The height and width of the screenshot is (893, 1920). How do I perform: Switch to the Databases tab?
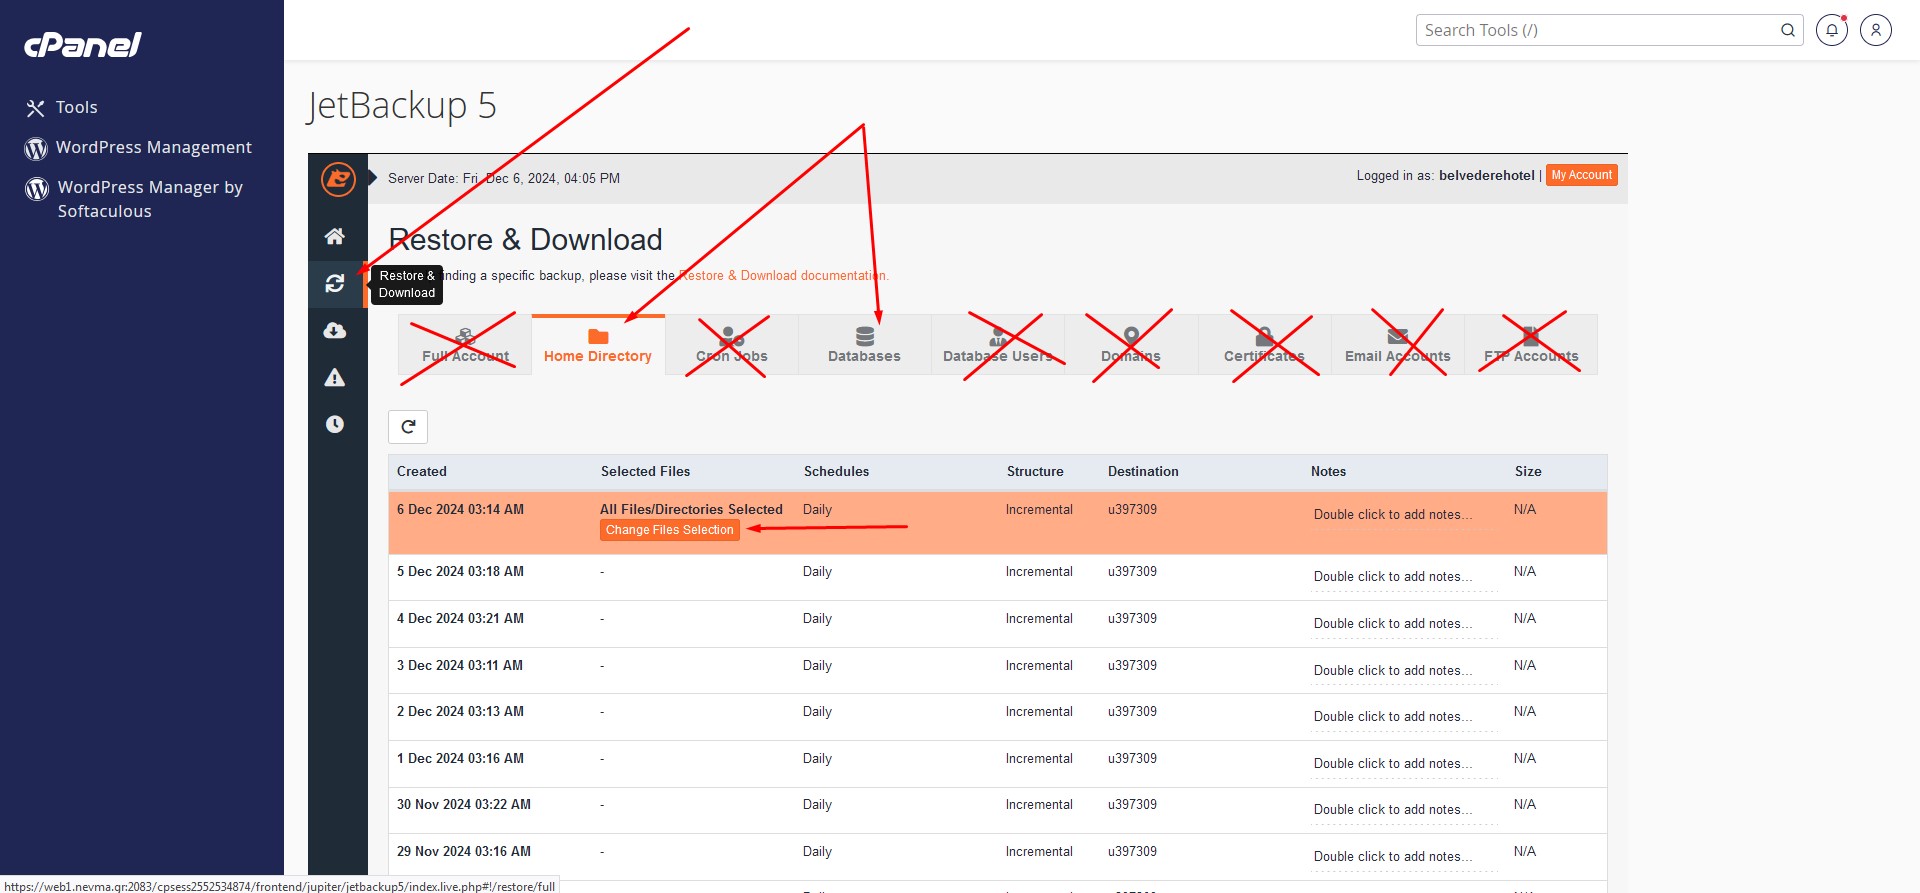[x=864, y=345]
